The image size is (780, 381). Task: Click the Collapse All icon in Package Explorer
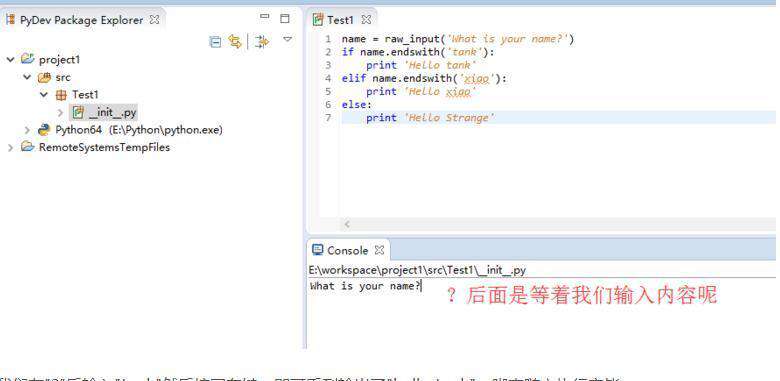tap(215, 42)
